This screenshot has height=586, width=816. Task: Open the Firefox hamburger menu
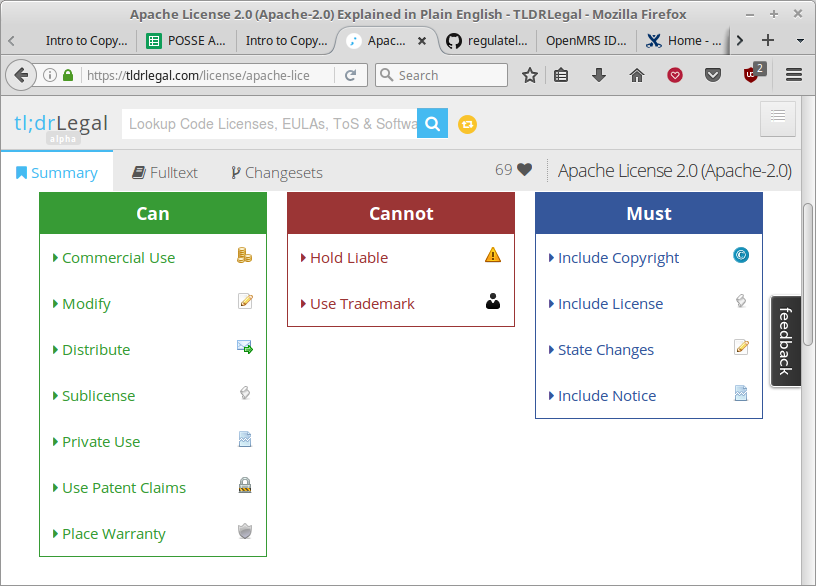(x=794, y=75)
